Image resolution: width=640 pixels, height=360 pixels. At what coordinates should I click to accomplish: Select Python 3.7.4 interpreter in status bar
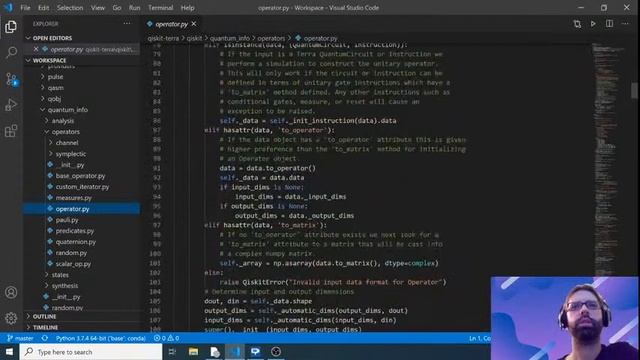100,338
